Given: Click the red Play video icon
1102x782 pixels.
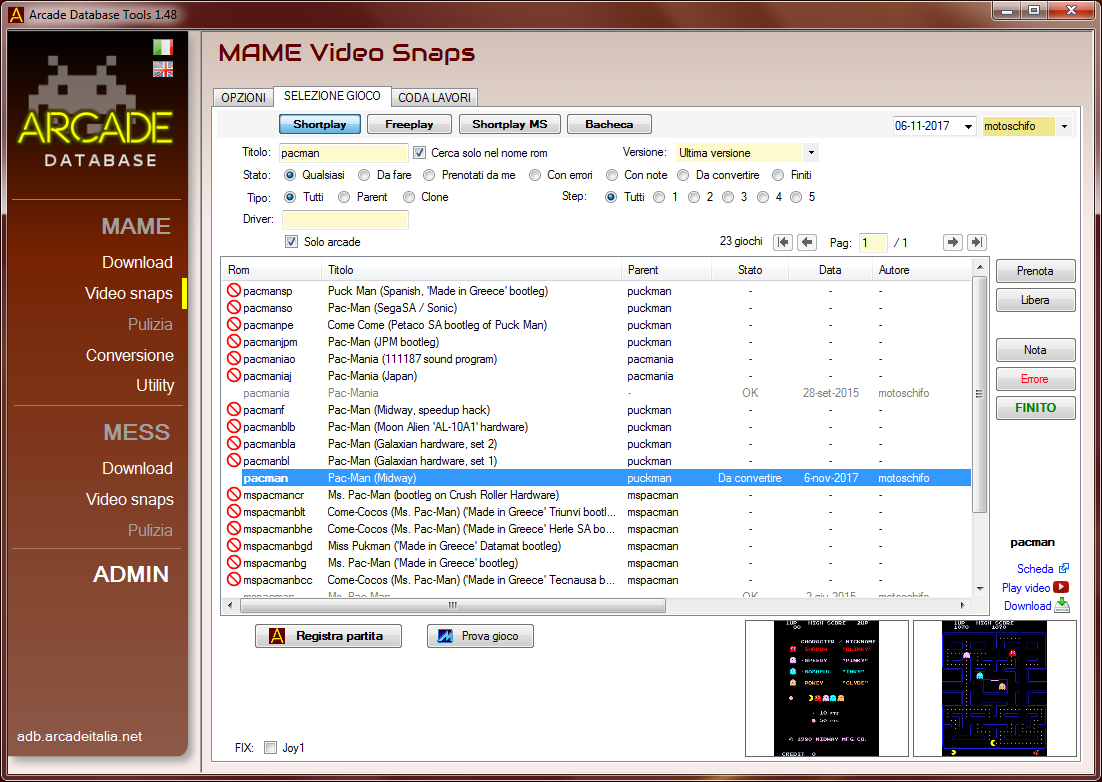Looking at the screenshot, I should (1061, 587).
